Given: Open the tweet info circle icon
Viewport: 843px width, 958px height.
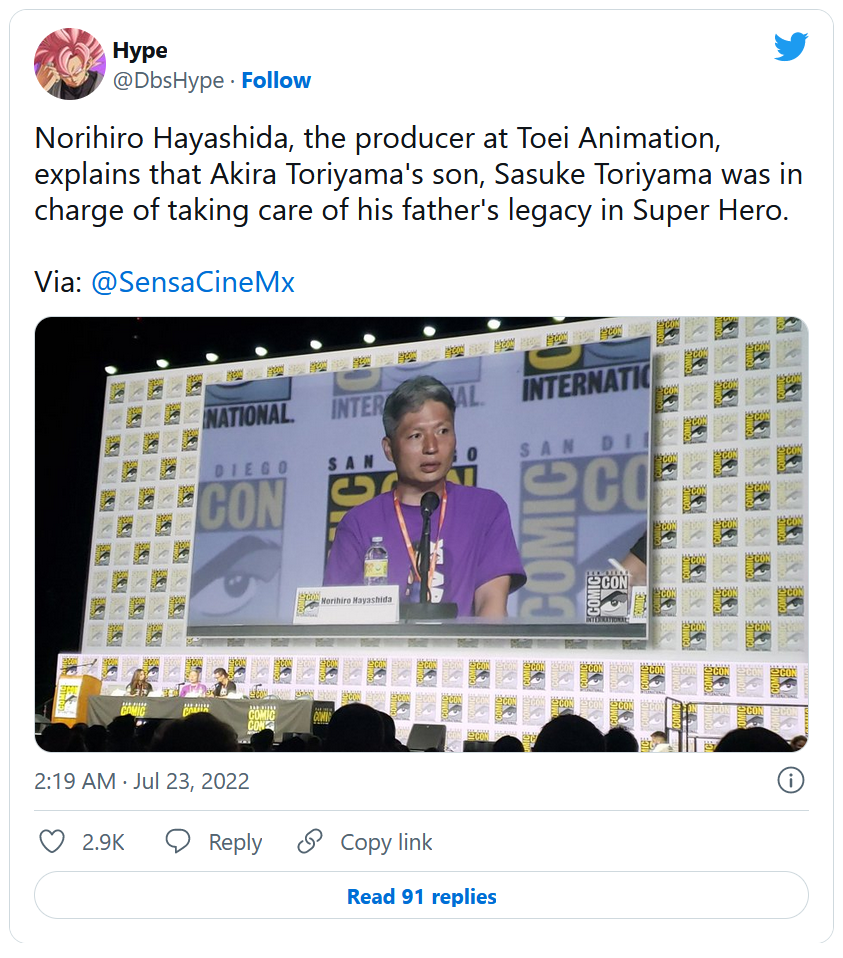Looking at the screenshot, I should [x=790, y=781].
